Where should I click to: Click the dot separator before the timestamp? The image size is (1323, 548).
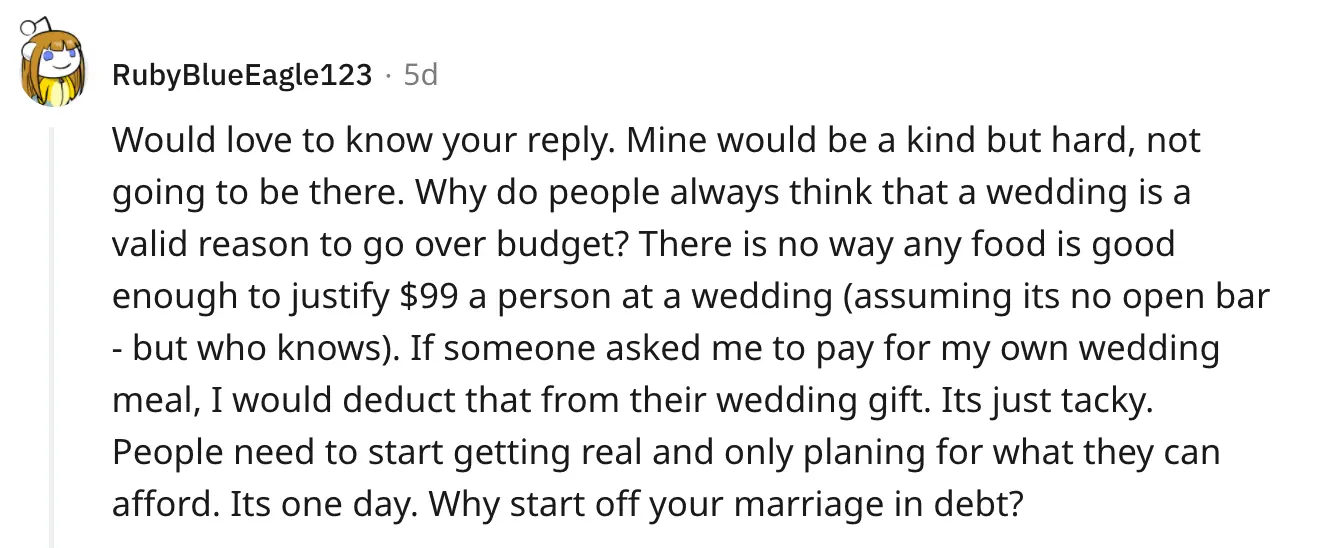pos(387,75)
